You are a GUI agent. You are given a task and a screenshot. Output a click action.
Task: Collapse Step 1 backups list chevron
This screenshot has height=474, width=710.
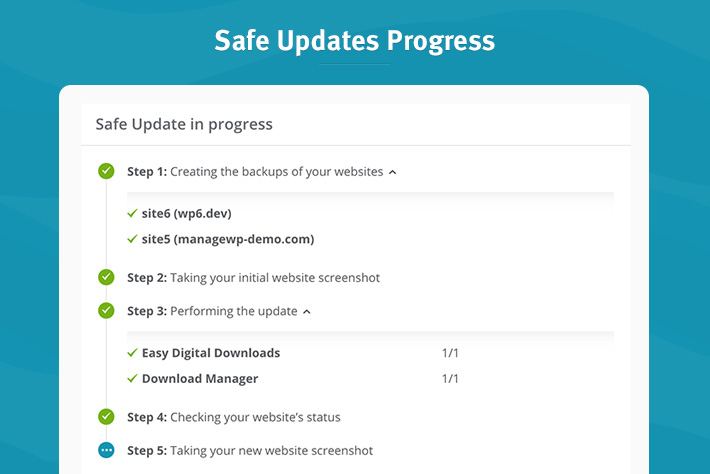393,172
